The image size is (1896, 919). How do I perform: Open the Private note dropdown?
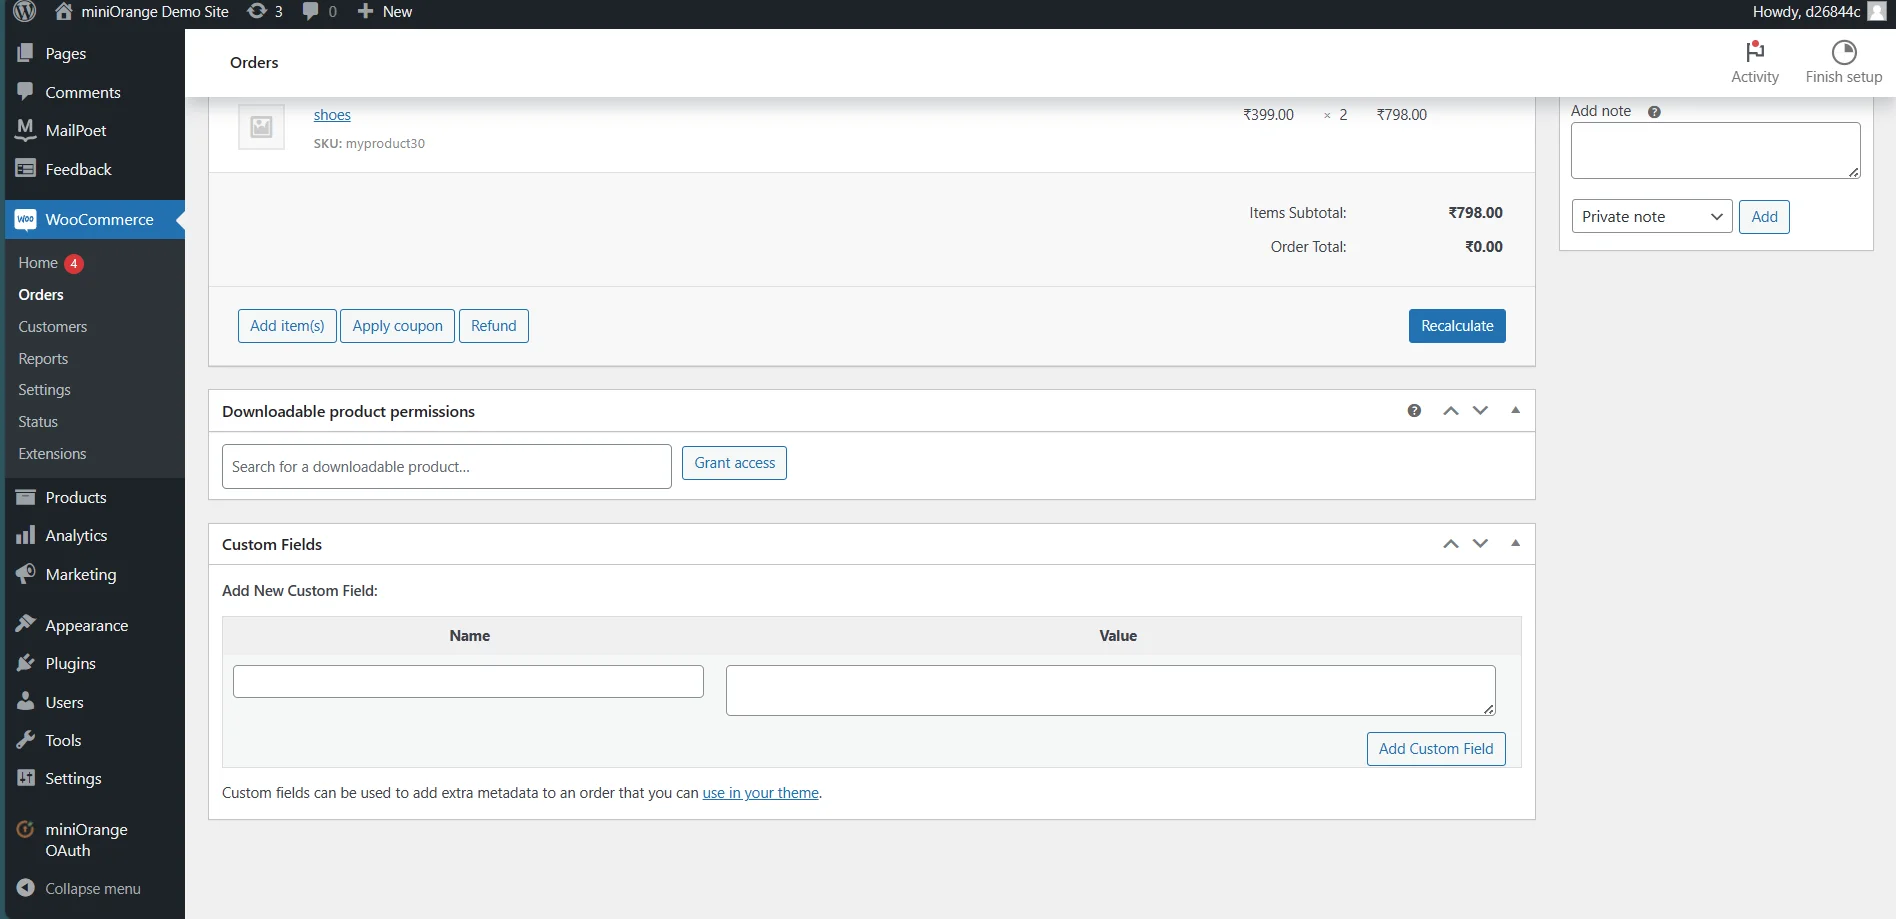pos(1650,216)
